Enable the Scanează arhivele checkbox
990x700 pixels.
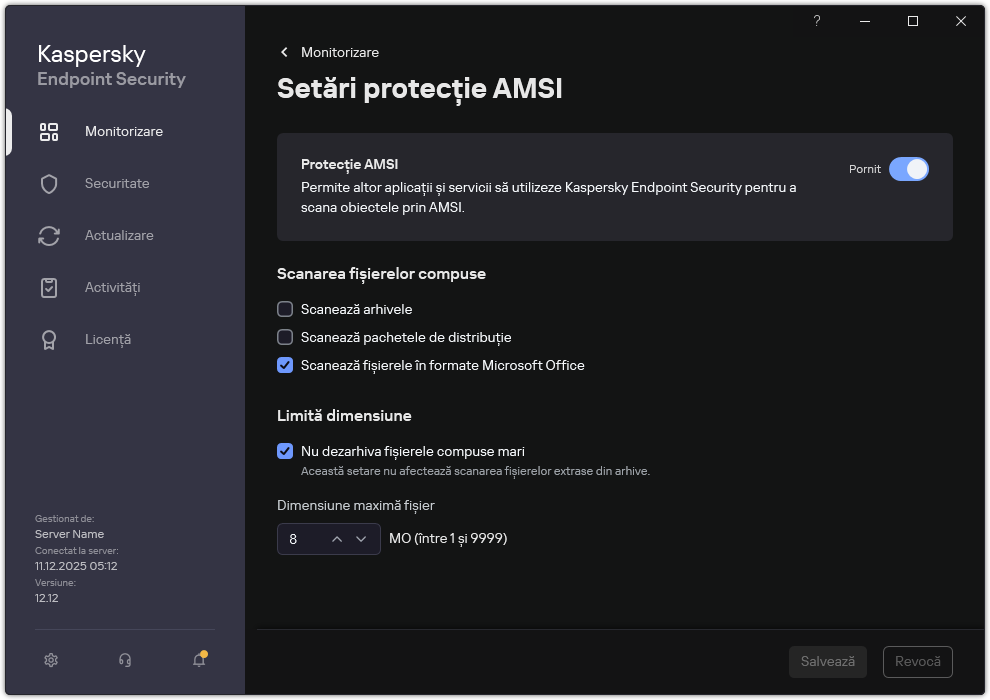coord(285,309)
